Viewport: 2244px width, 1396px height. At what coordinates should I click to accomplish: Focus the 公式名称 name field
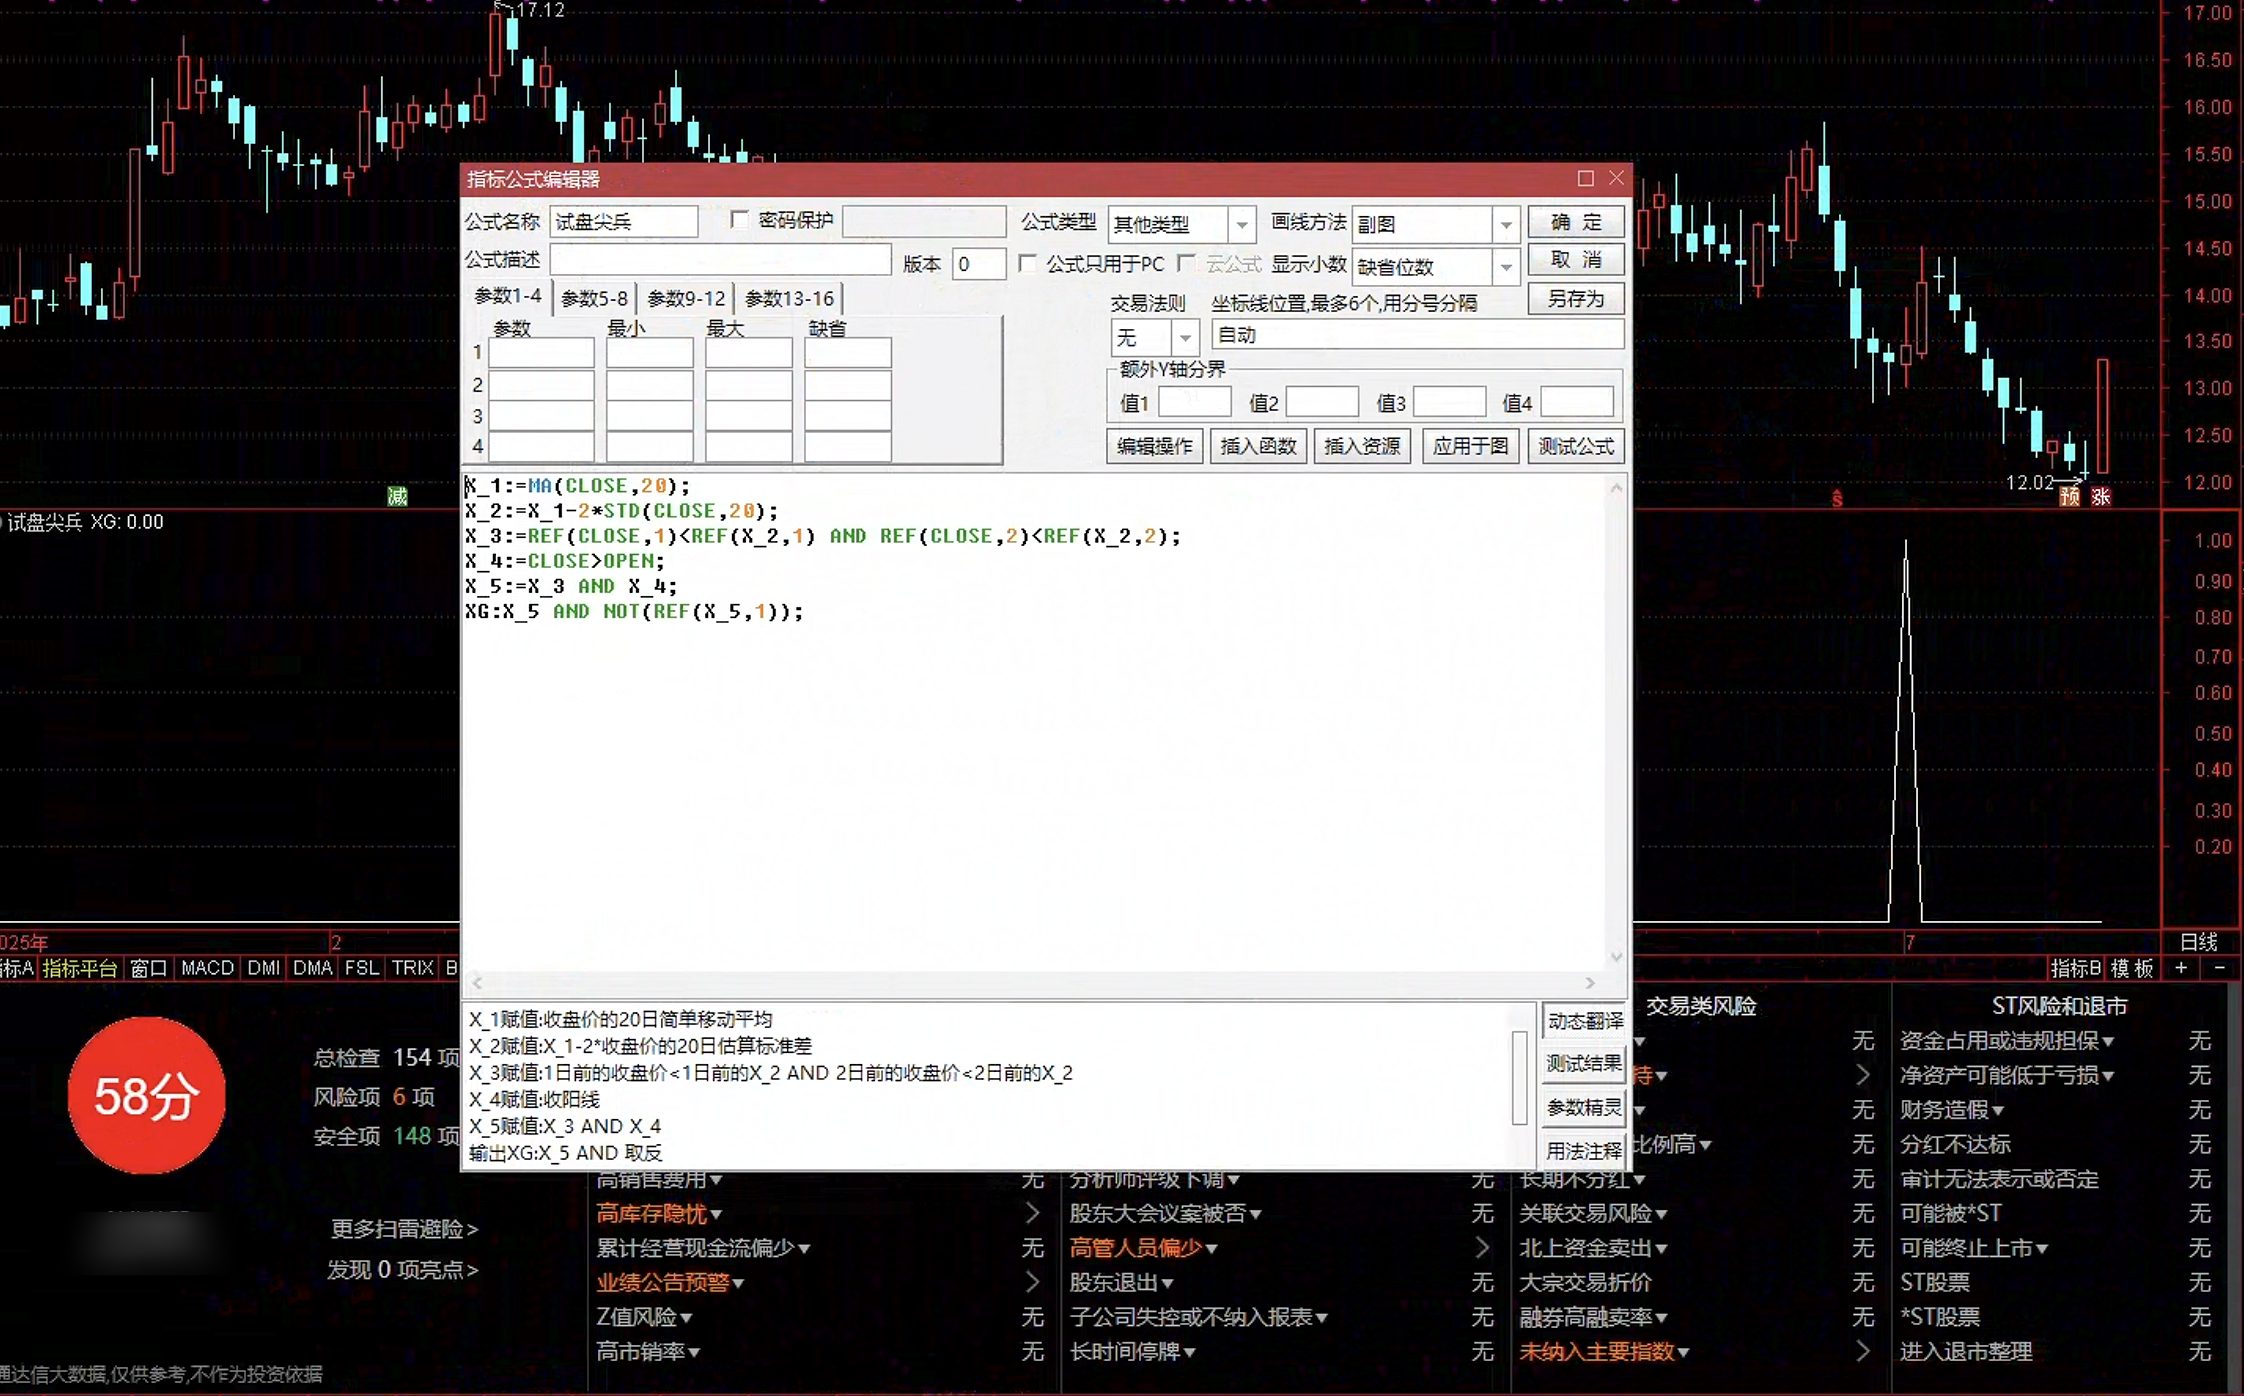coord(624,222)
